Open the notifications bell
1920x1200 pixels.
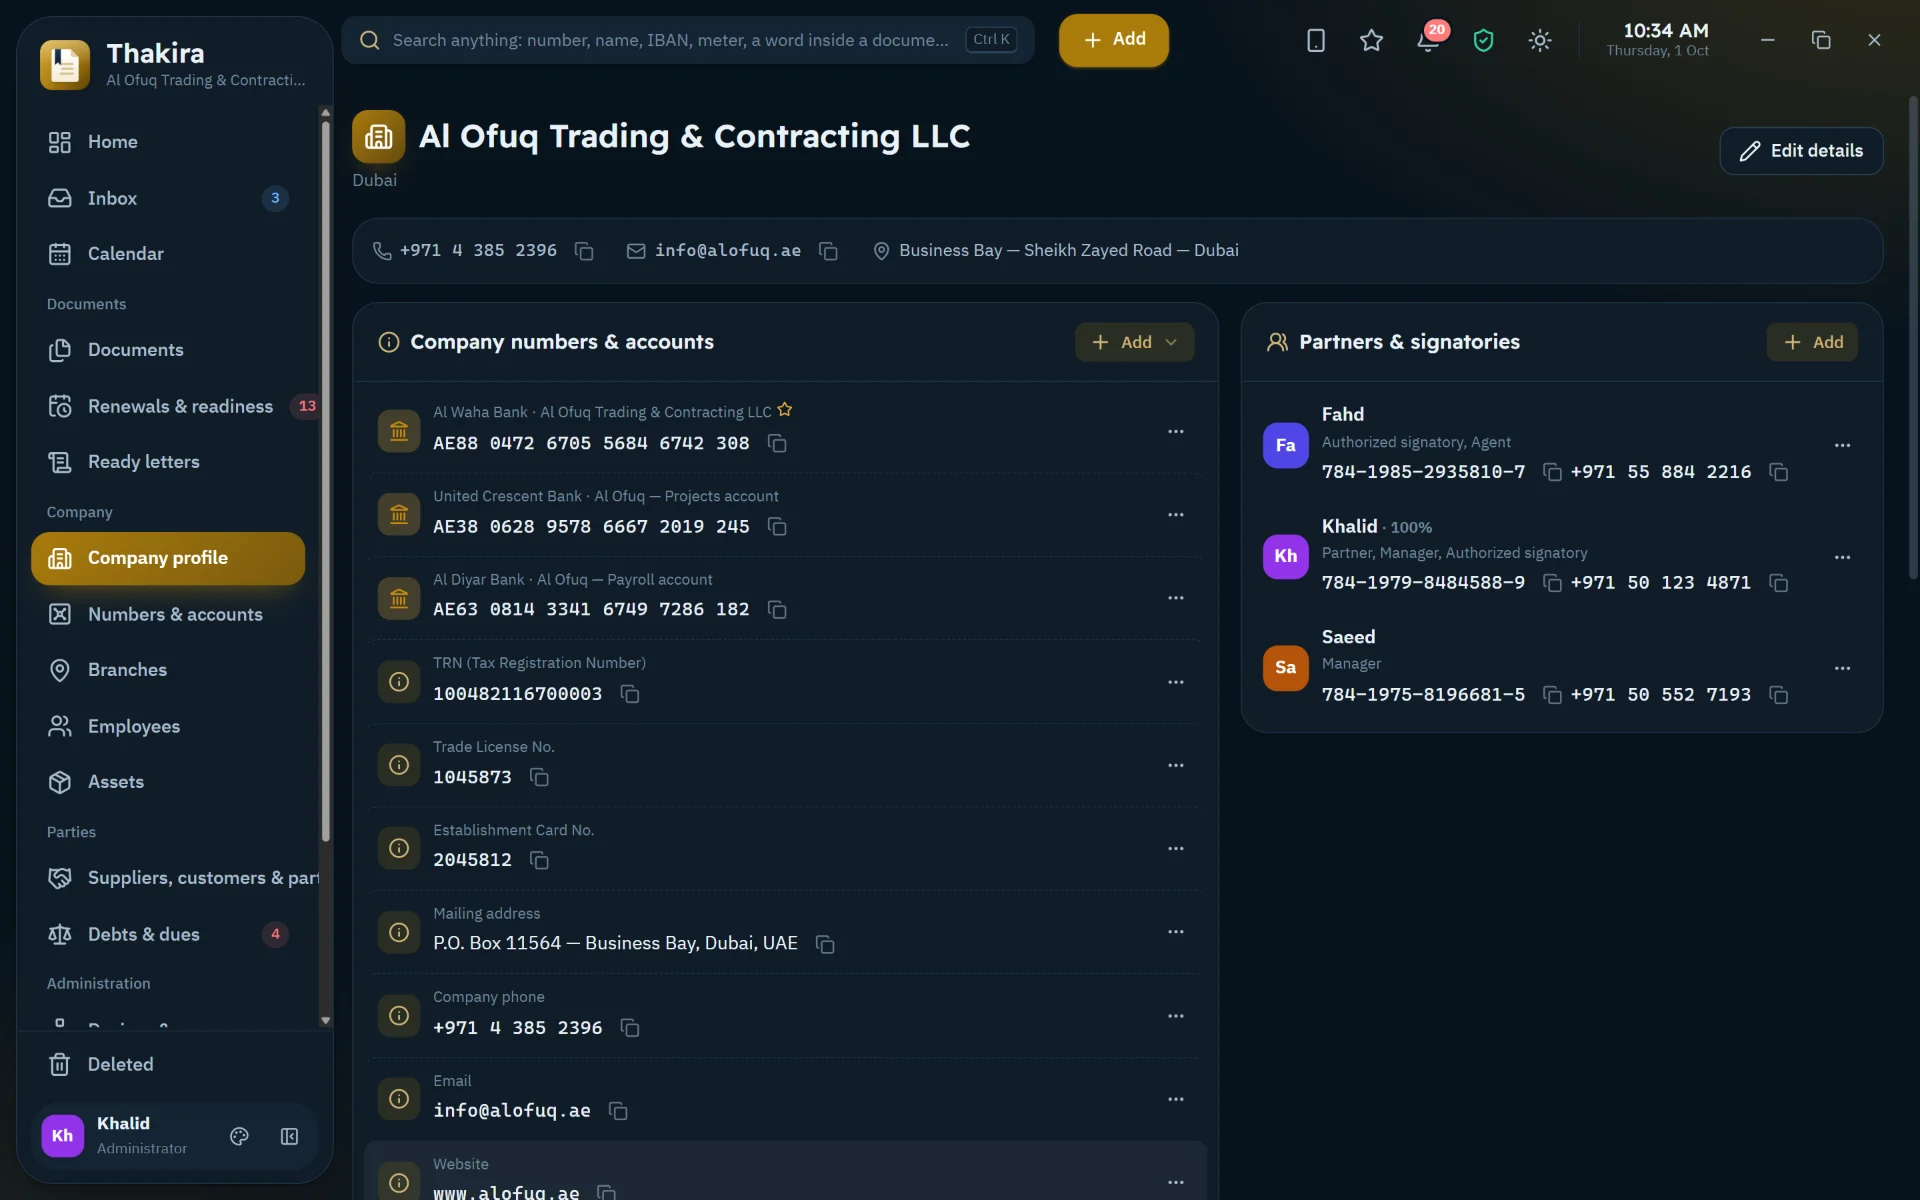(1428, 40)
